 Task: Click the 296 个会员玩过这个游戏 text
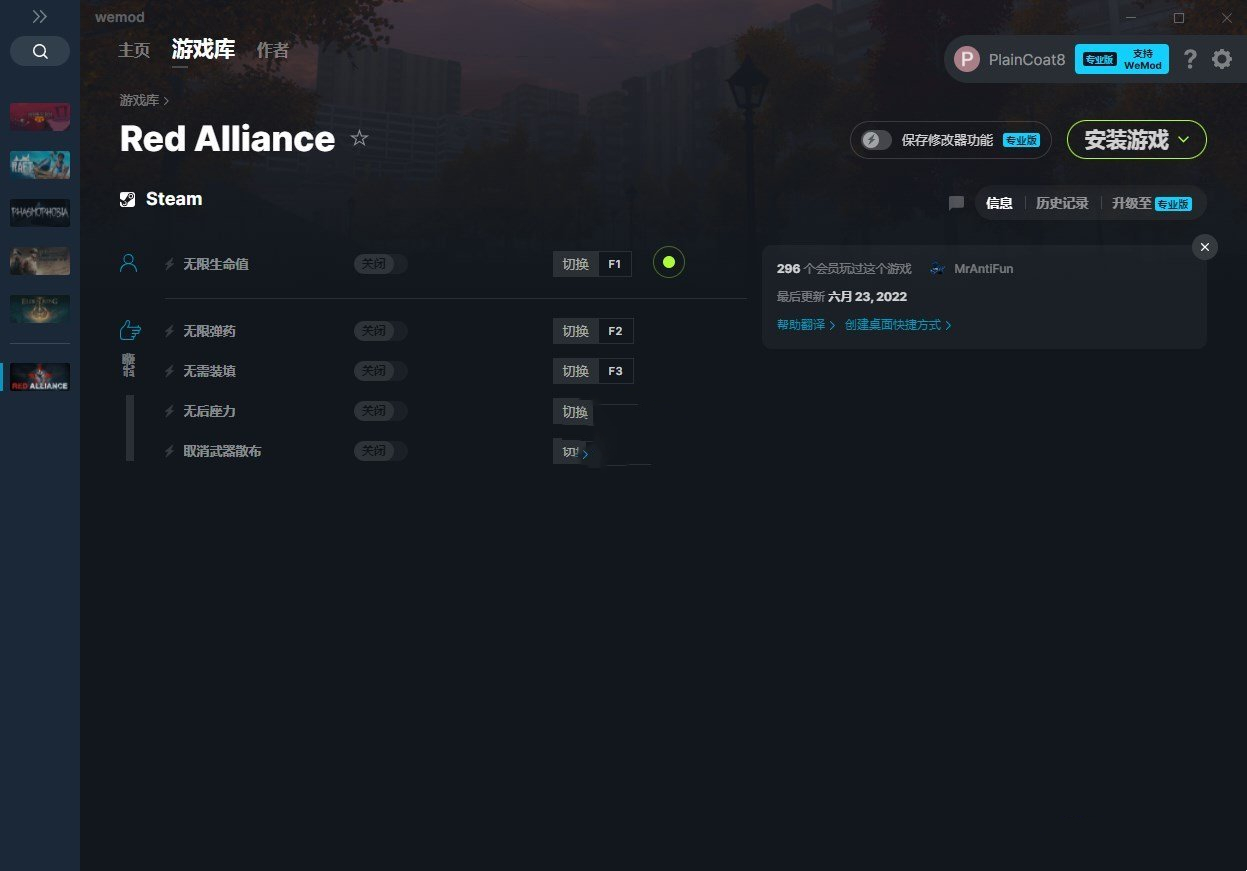(x=844, y=269)
